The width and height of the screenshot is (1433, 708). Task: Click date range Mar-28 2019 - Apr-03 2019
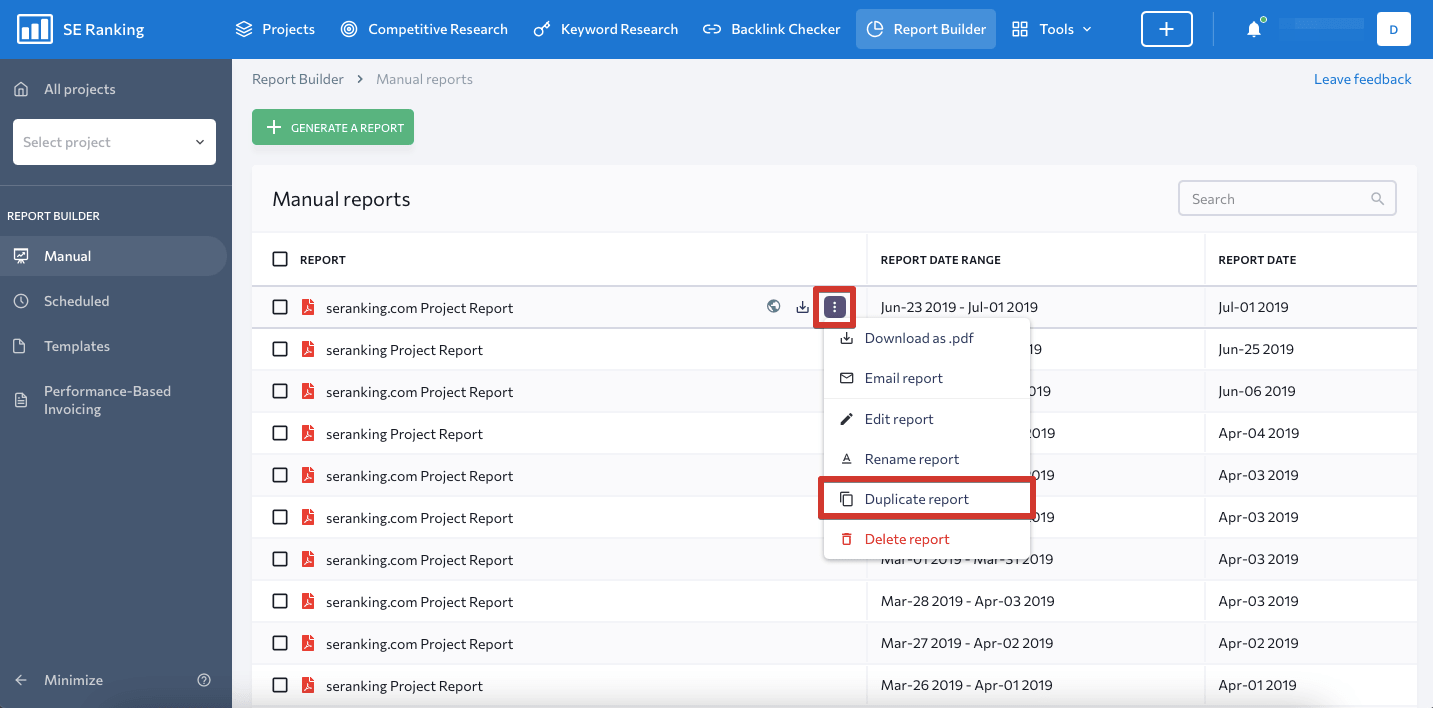click(x=967, y=601)
